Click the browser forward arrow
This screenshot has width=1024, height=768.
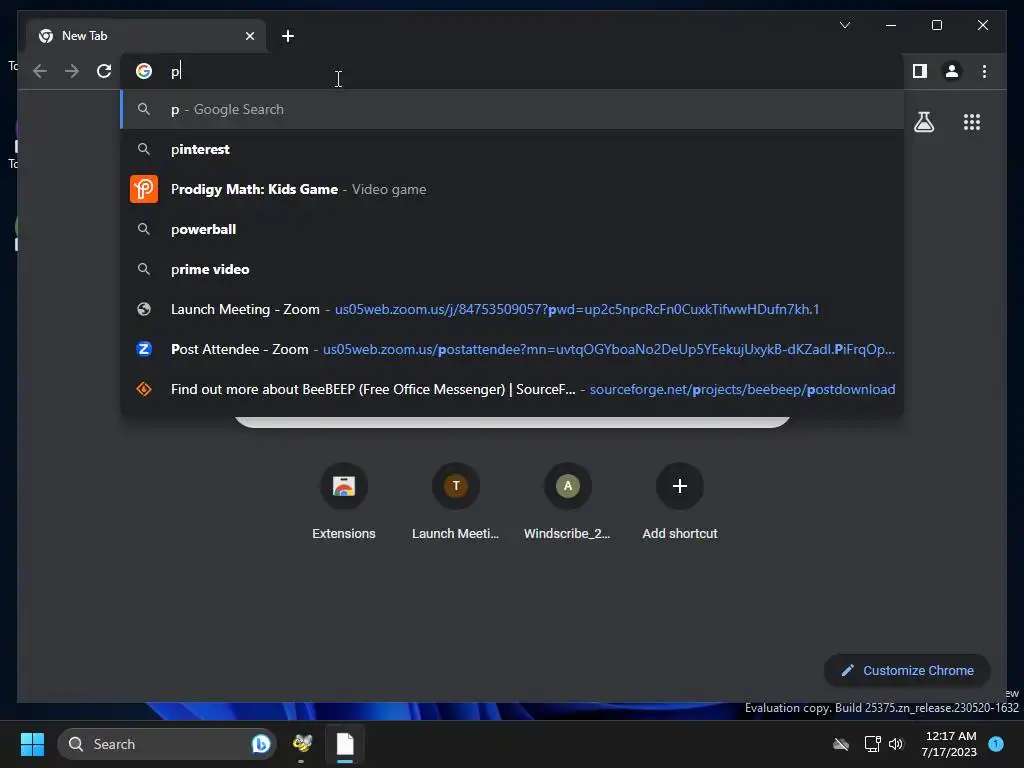pyautogui.click(x=72, y=71)
